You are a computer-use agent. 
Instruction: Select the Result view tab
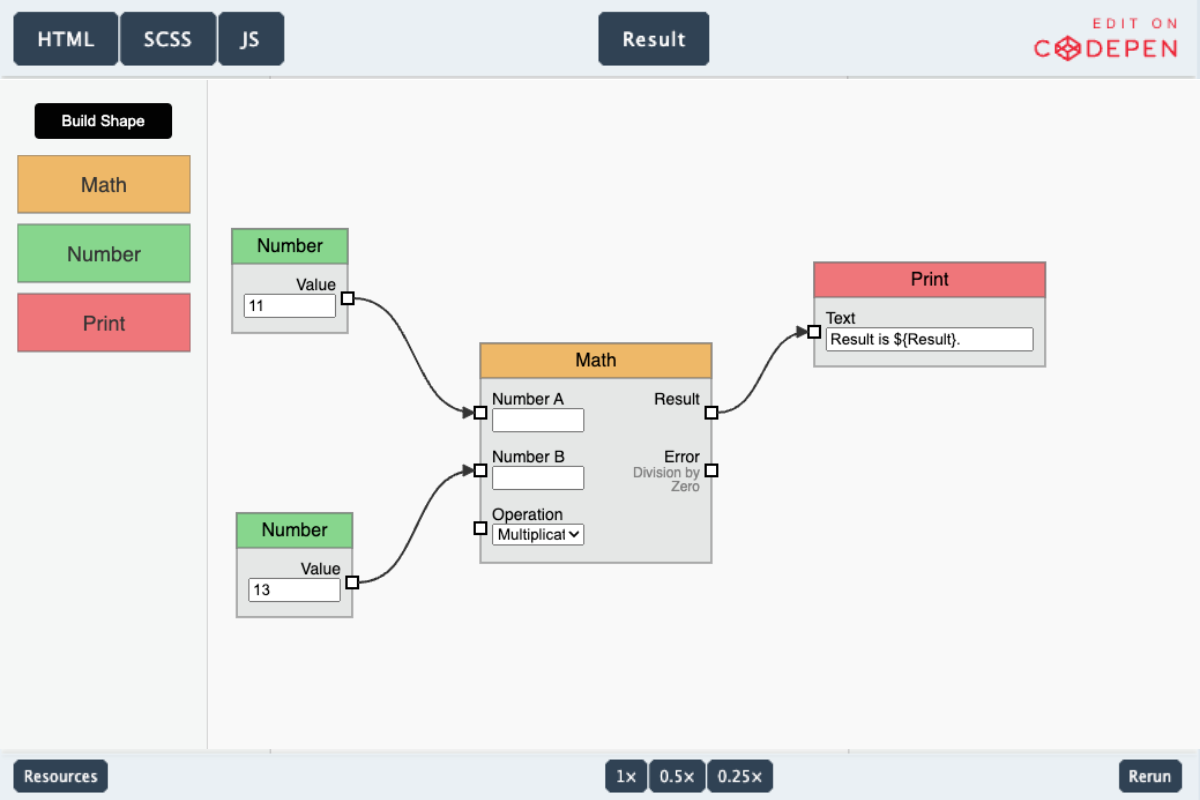coord(653,38)
